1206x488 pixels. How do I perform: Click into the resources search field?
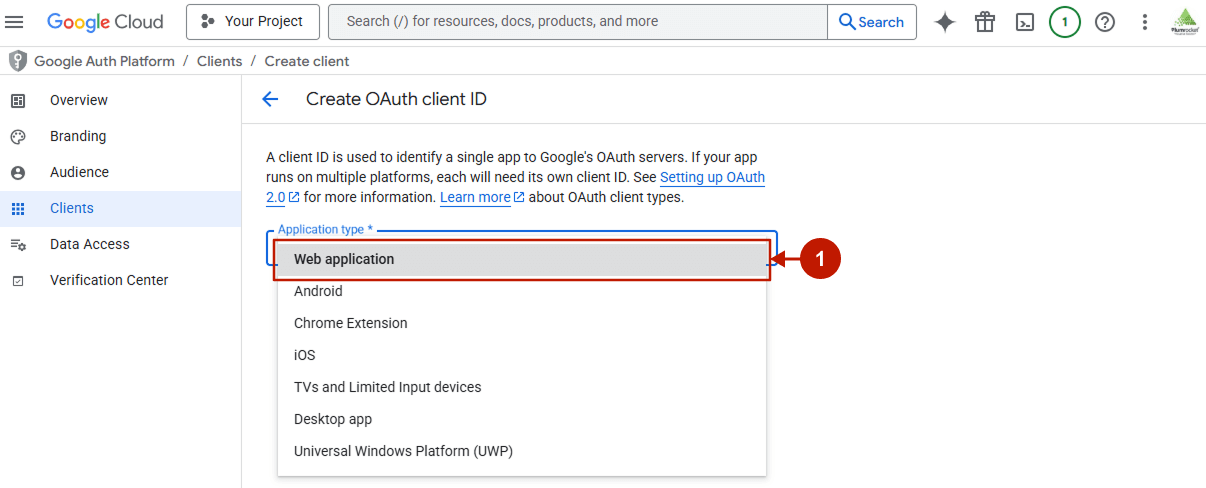tap(578, 22)
